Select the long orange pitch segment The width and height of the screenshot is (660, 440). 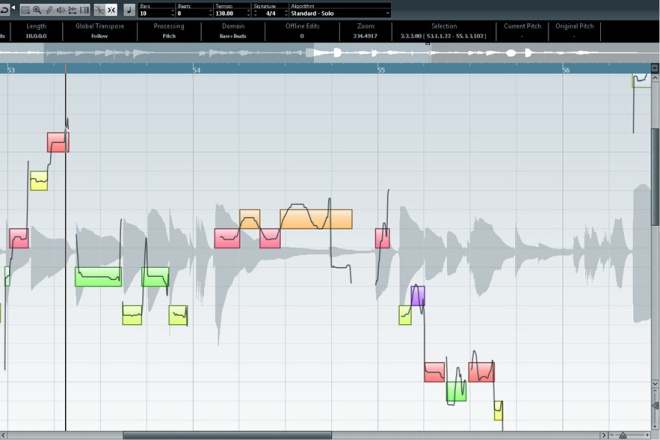click(316, 219)
